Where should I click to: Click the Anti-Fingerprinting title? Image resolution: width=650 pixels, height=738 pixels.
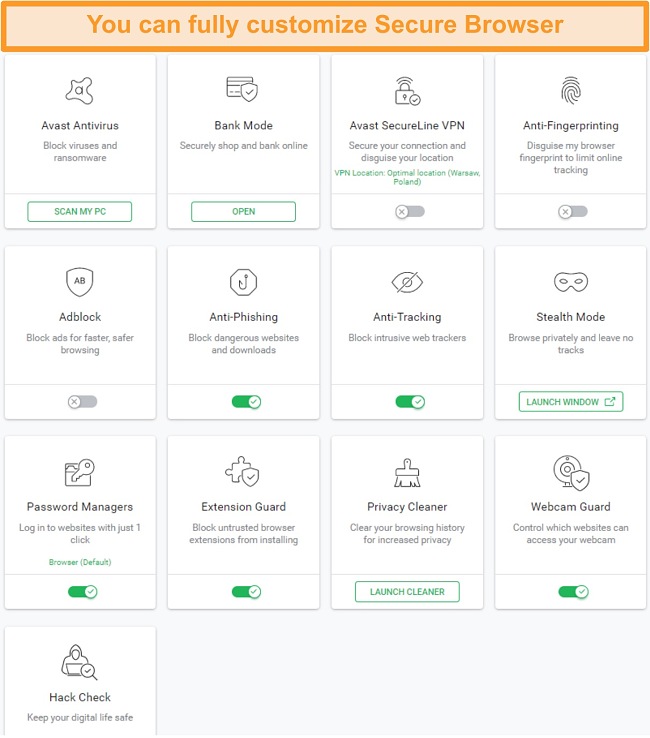tap(570, 126)
